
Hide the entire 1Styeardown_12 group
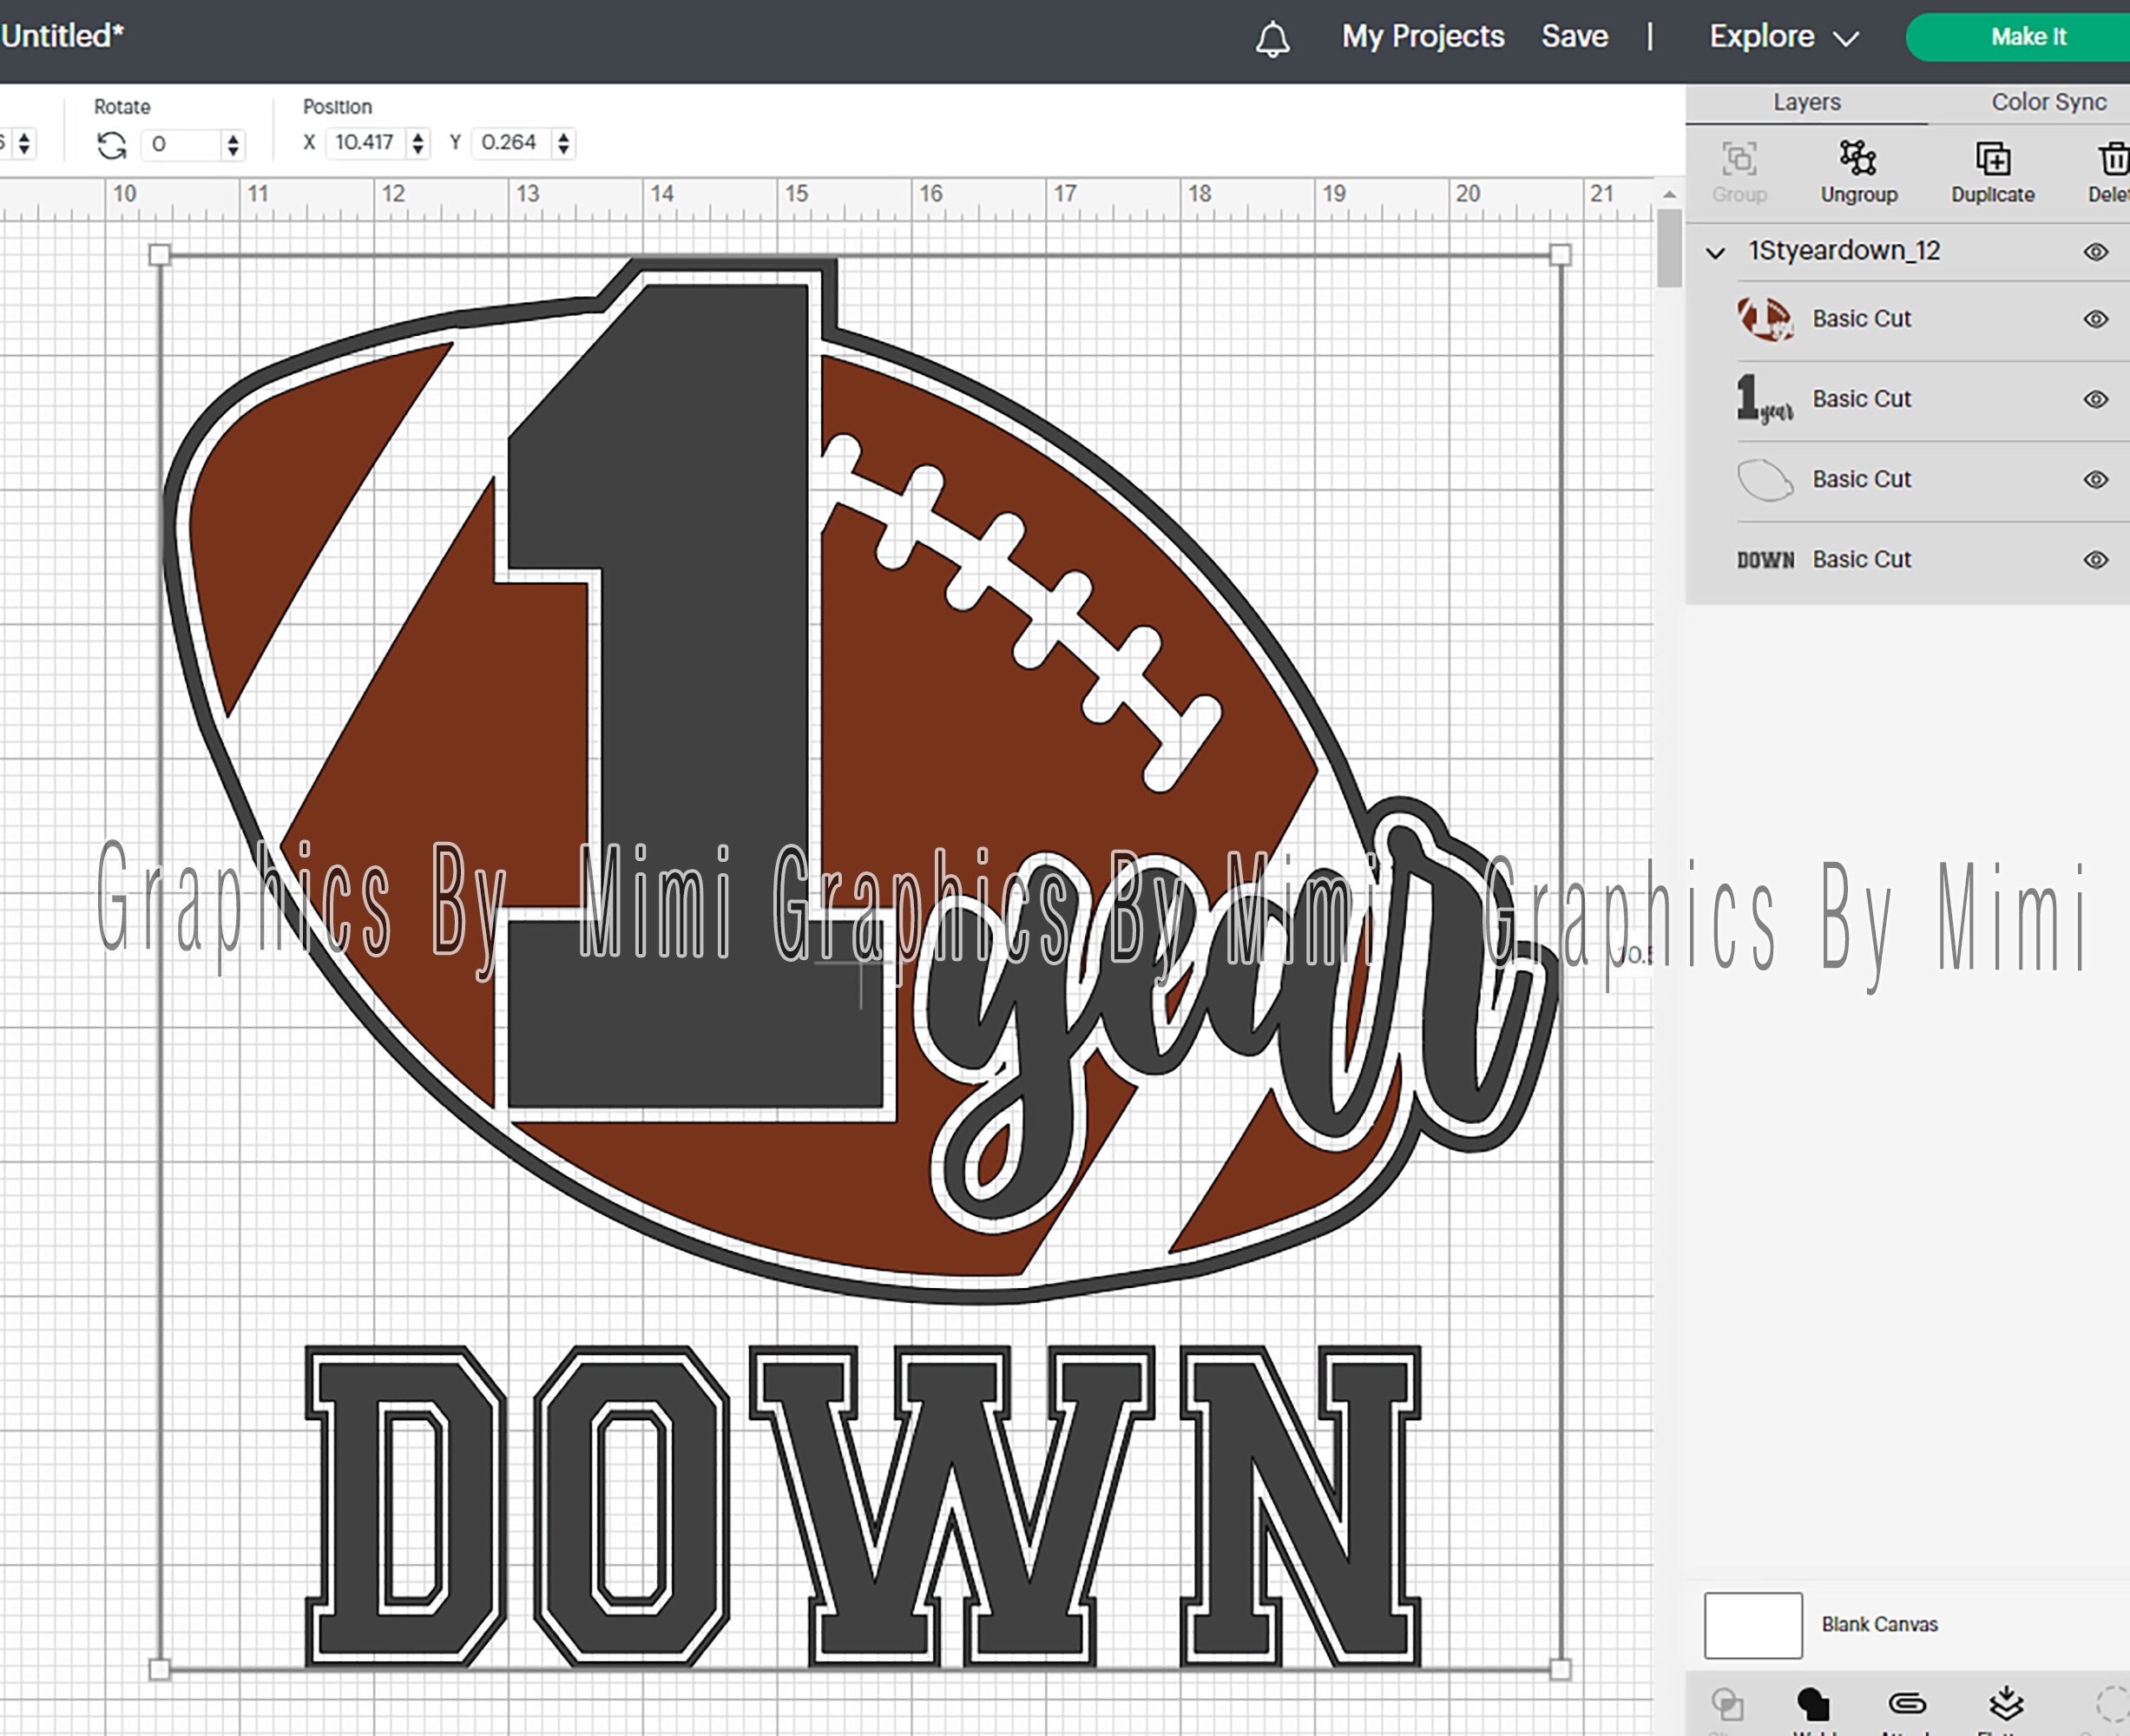[2096, 251]
